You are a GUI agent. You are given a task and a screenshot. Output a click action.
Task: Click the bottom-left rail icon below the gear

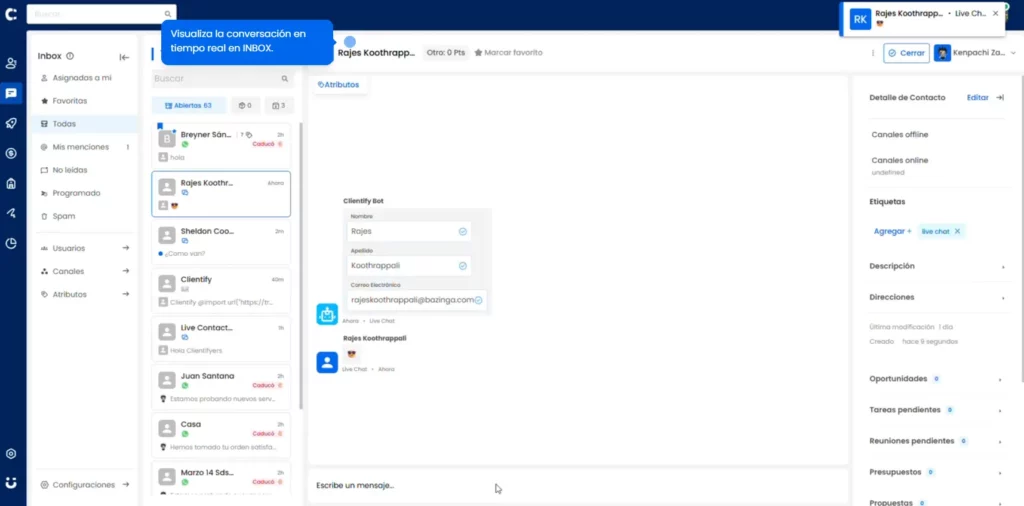[11, 483]
